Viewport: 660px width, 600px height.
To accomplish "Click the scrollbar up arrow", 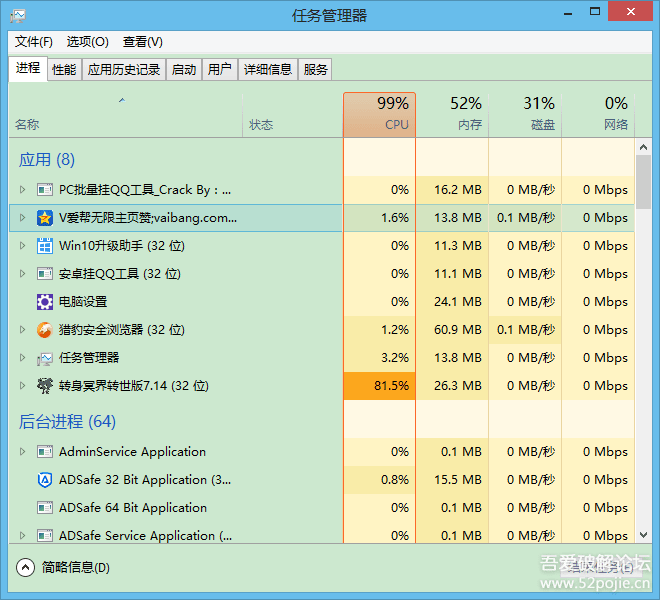I will pos(643,147).
